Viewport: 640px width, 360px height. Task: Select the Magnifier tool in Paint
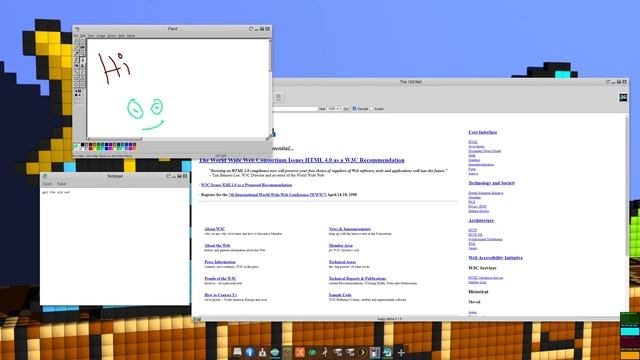click(82, 53)
